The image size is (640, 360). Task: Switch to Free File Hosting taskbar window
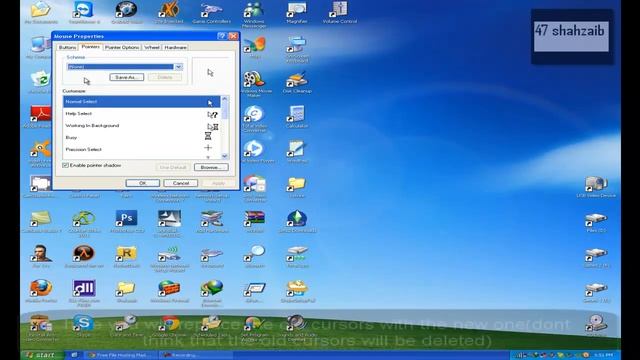(x=121, y=355)
